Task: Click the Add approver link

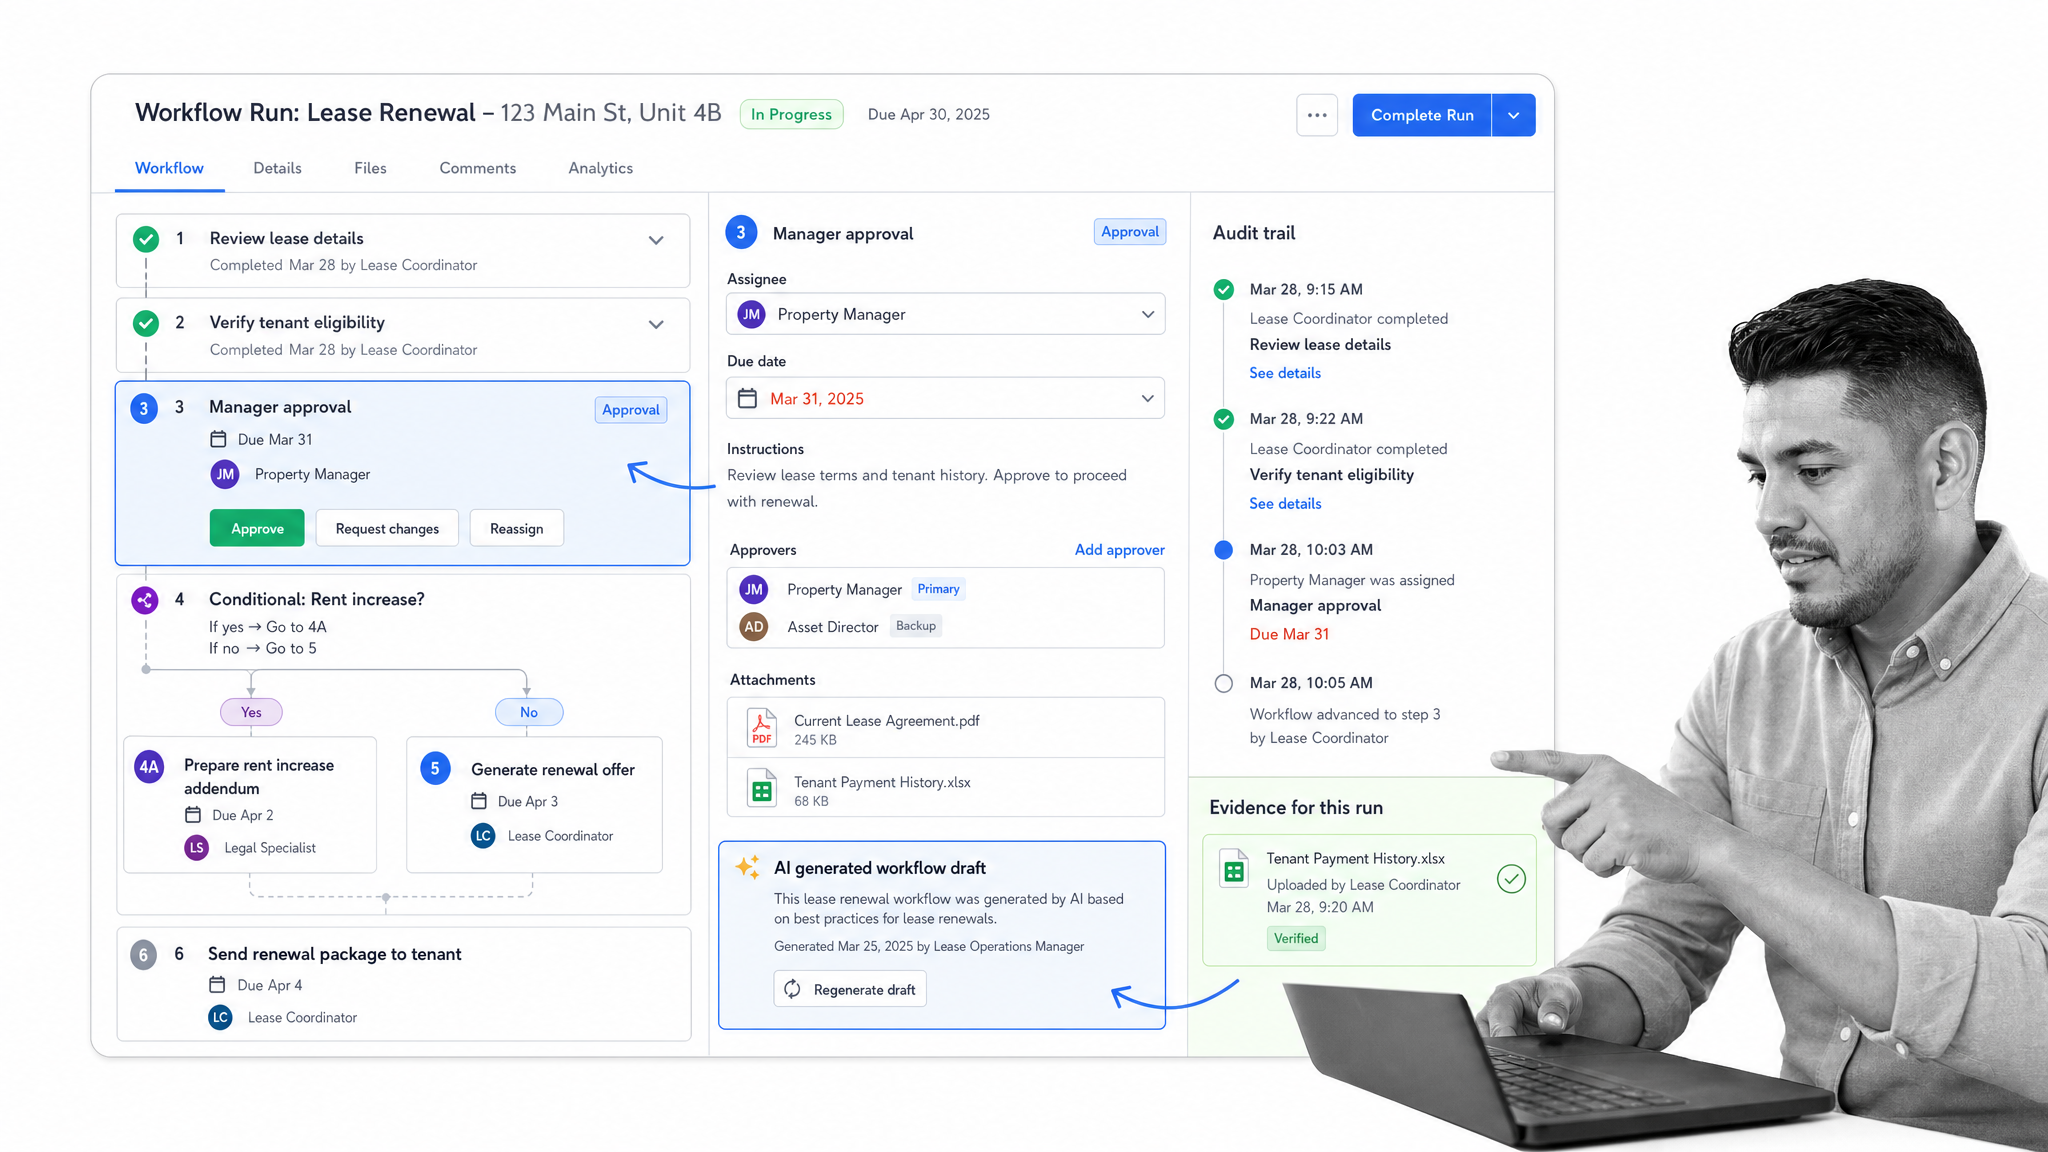Action: (x=1119, y=550)
